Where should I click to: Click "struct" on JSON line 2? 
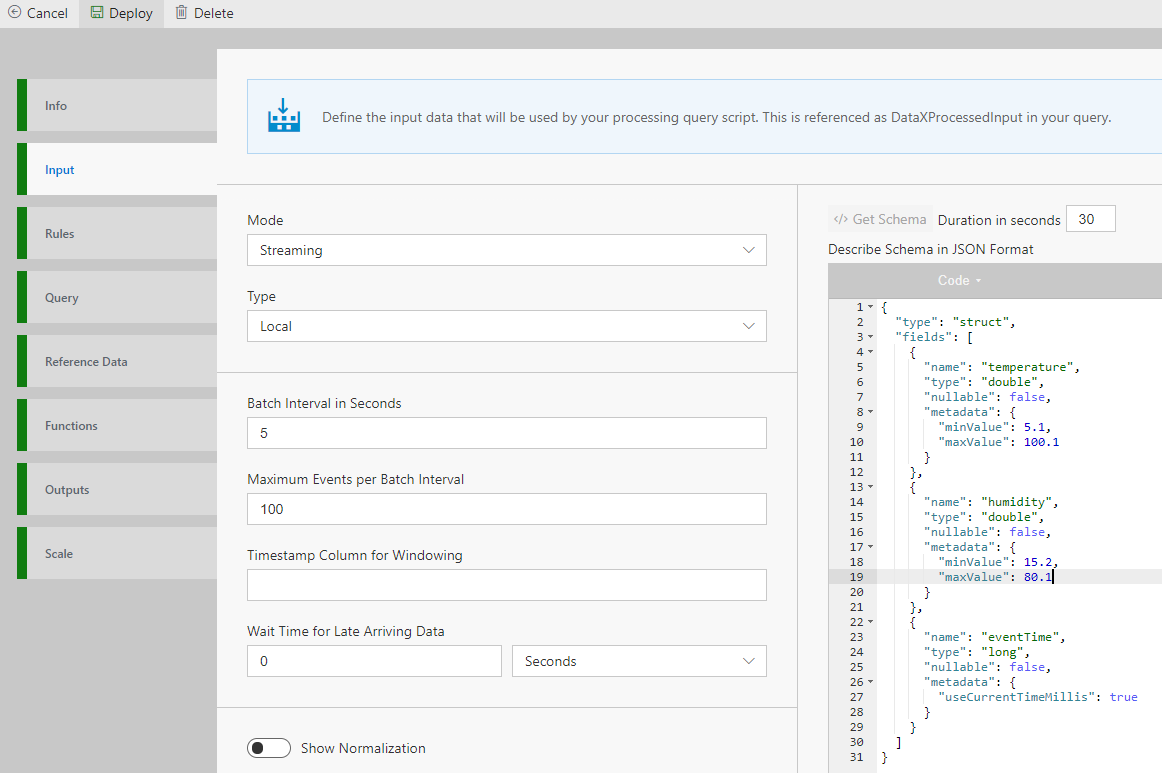[981, 322]
